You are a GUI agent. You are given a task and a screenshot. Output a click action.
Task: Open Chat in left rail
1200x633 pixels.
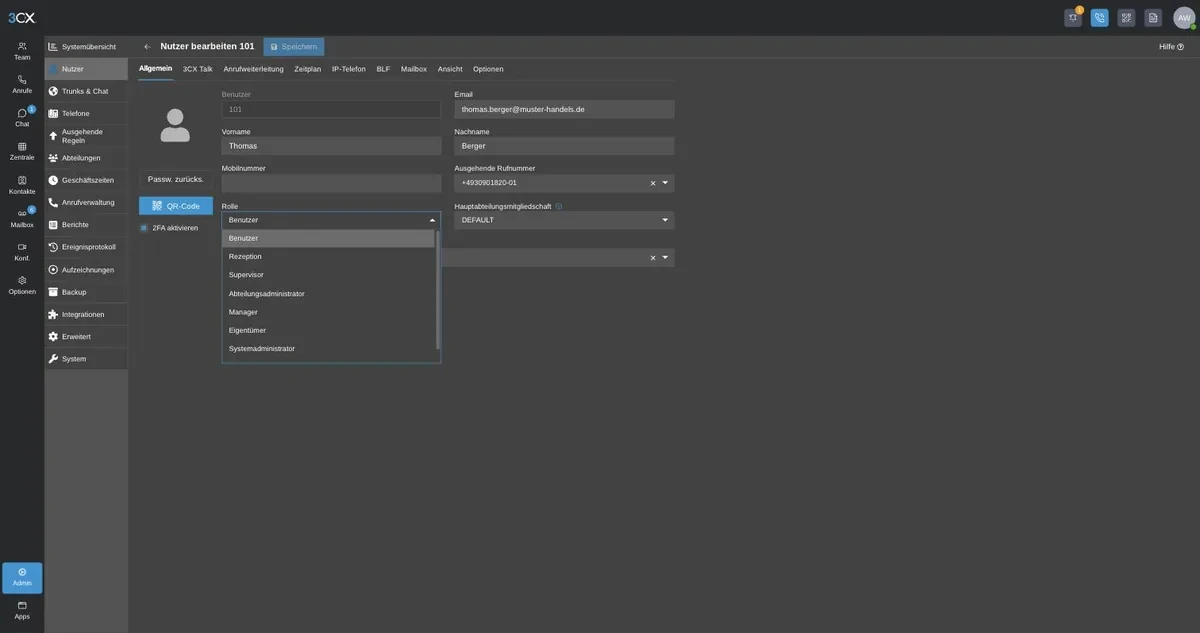pyautogui.click(x=22, y=118)
